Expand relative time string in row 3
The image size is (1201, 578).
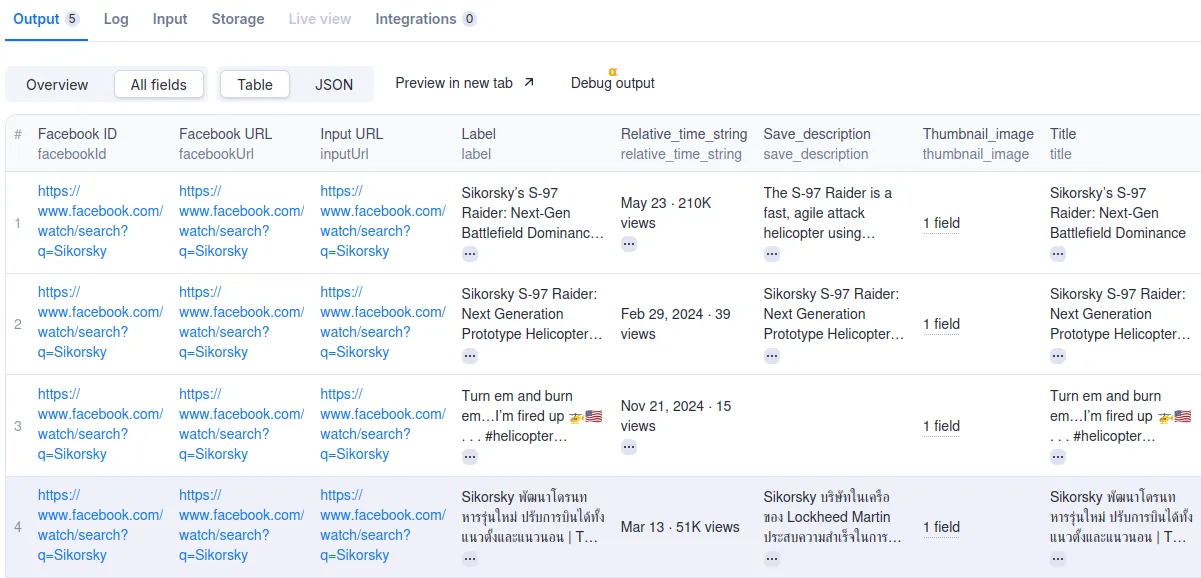629,447
